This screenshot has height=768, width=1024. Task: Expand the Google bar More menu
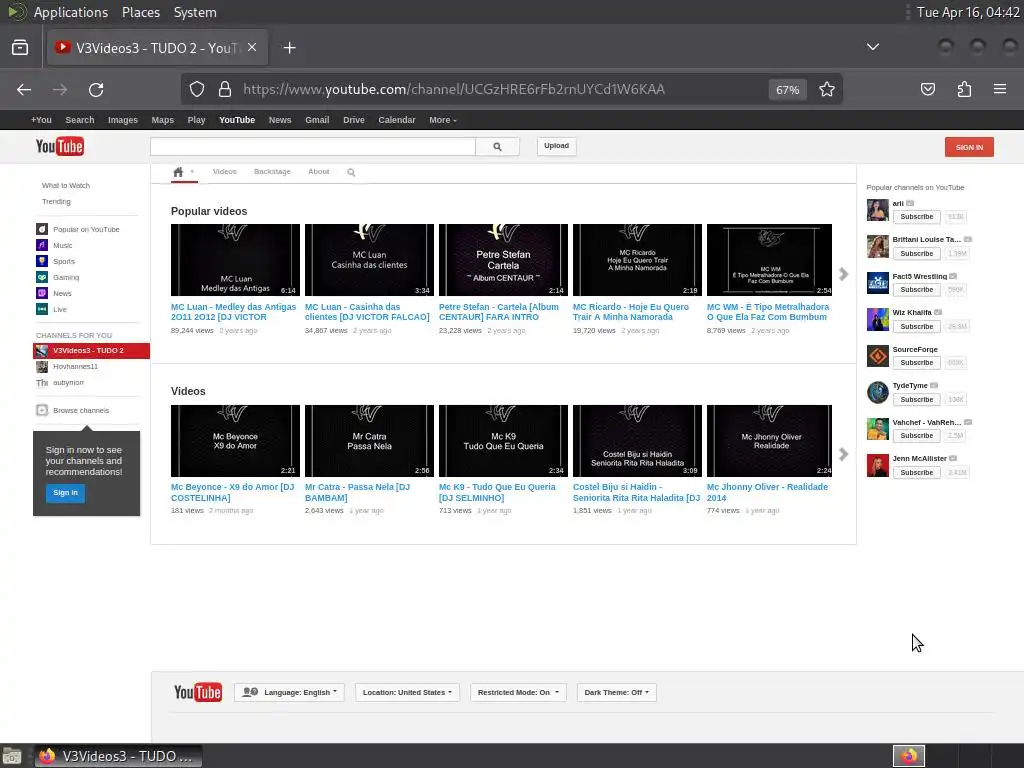coord(443,120)
